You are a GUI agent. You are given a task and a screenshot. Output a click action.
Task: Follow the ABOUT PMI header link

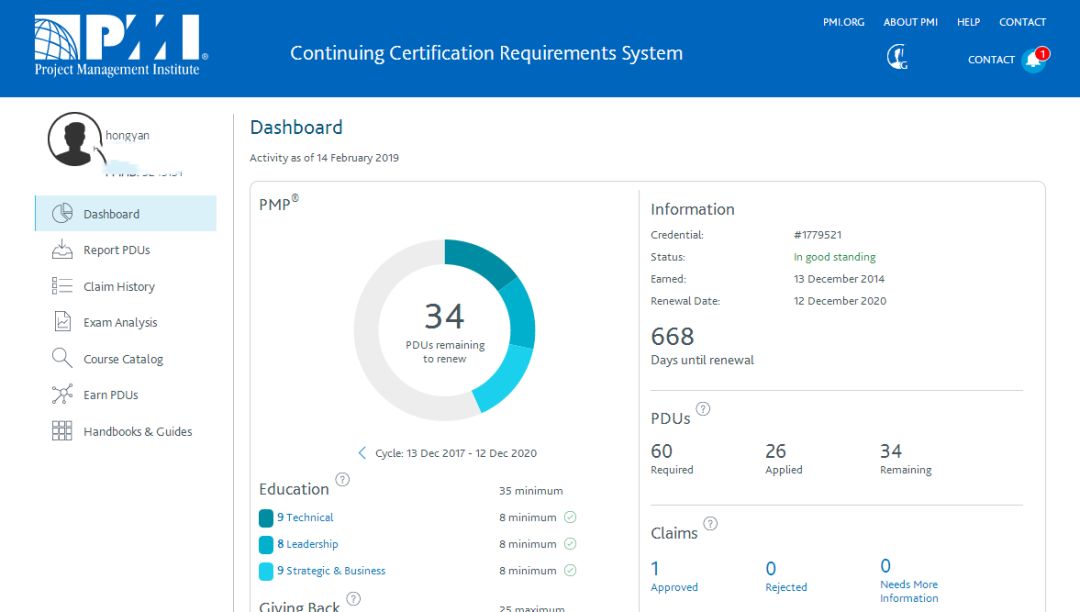[911, 22]
